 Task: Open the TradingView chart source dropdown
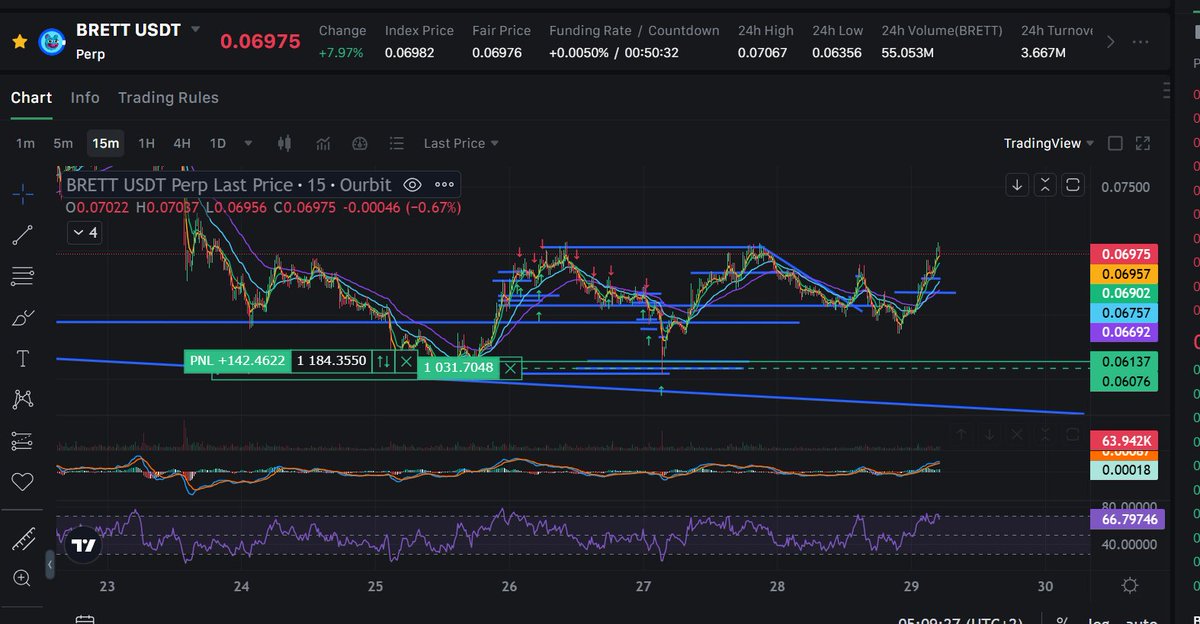point(1049,143)
